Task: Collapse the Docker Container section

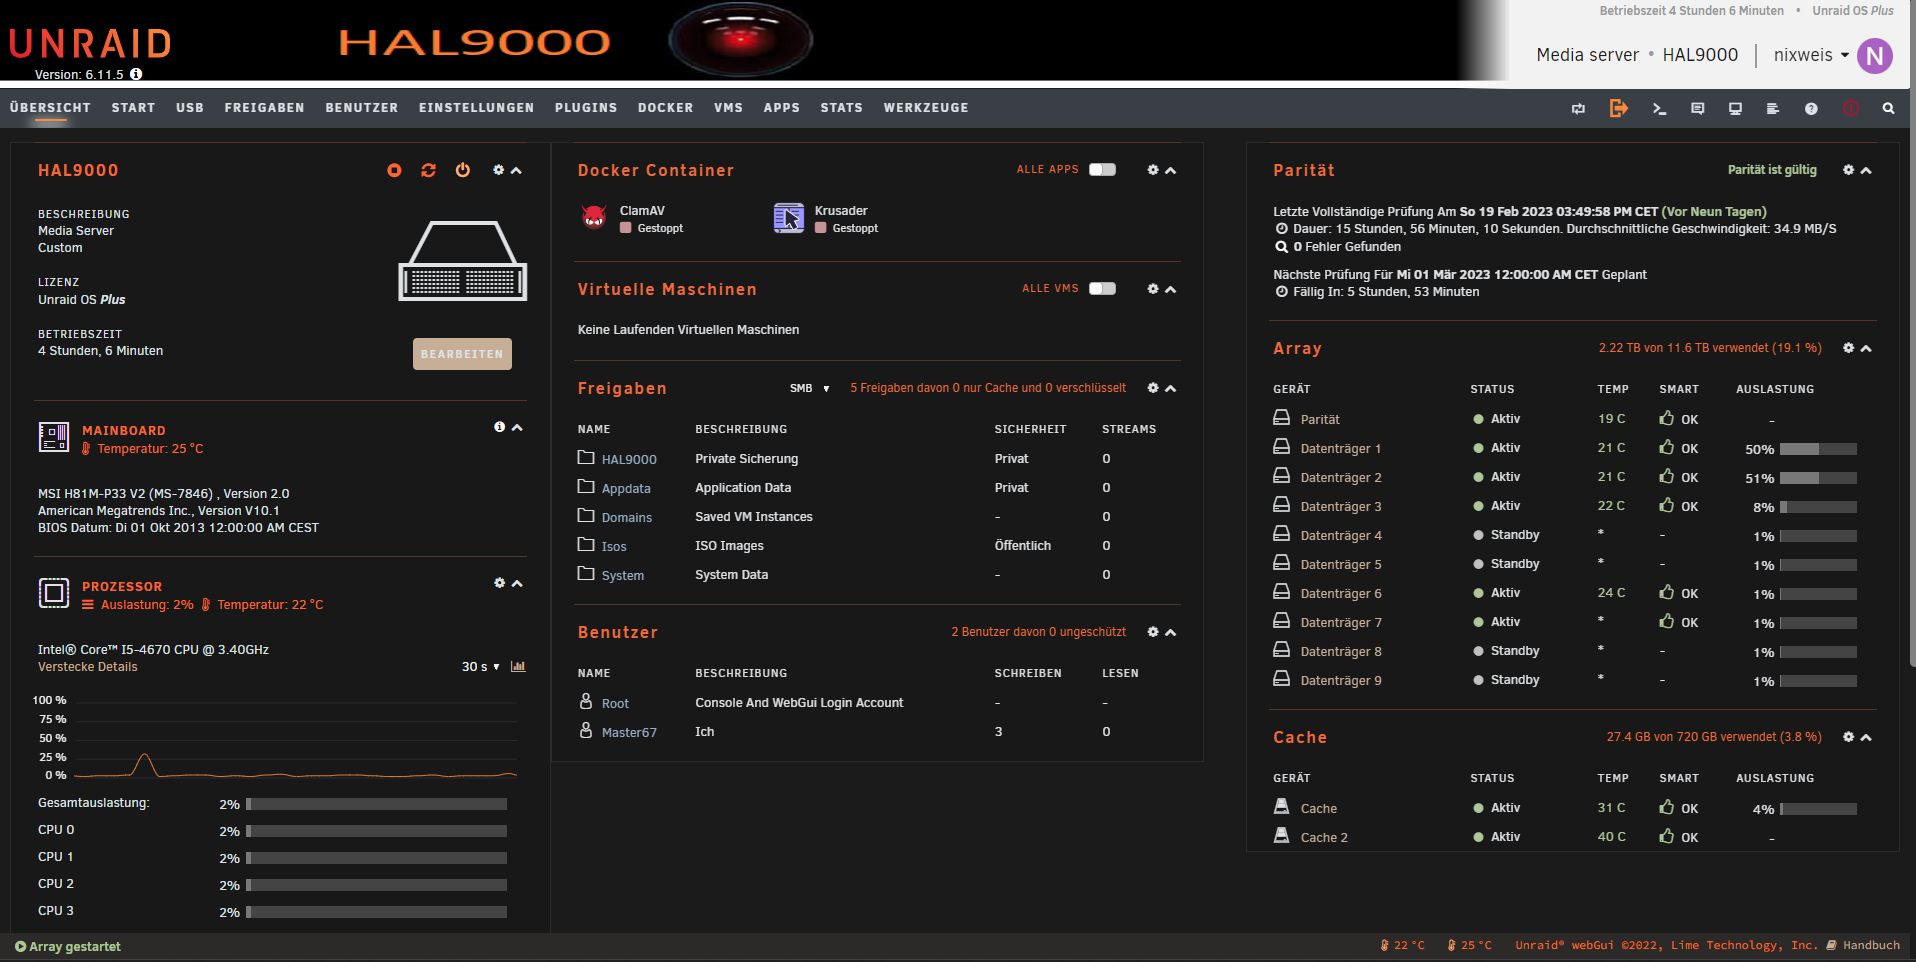Action: point(1171,171)
